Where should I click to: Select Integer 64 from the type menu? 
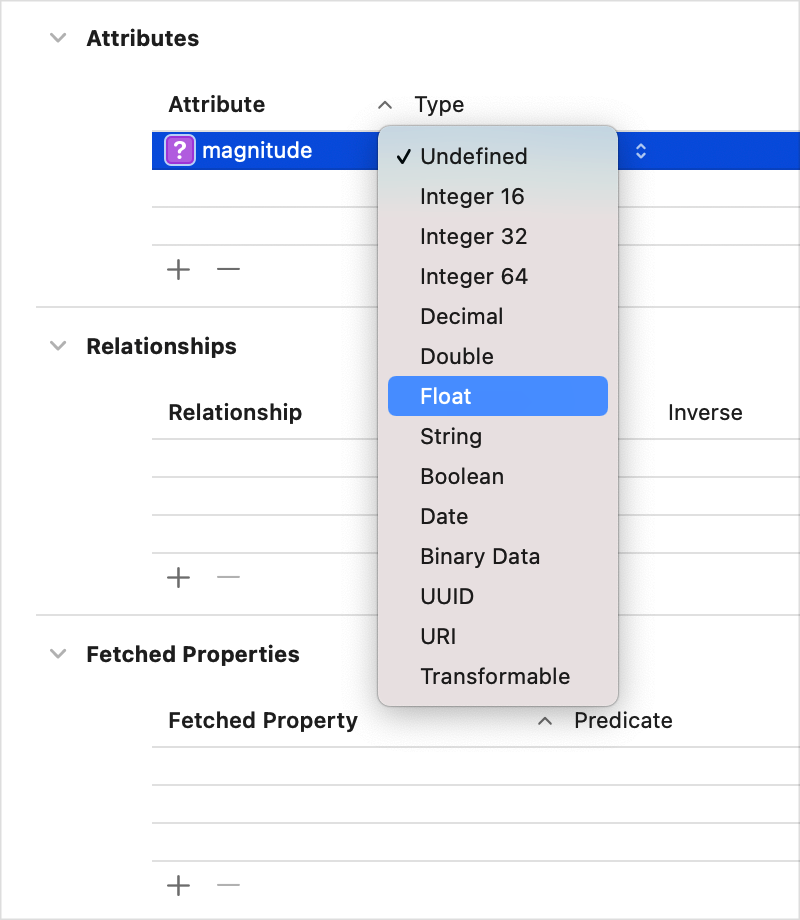[473, 276]
